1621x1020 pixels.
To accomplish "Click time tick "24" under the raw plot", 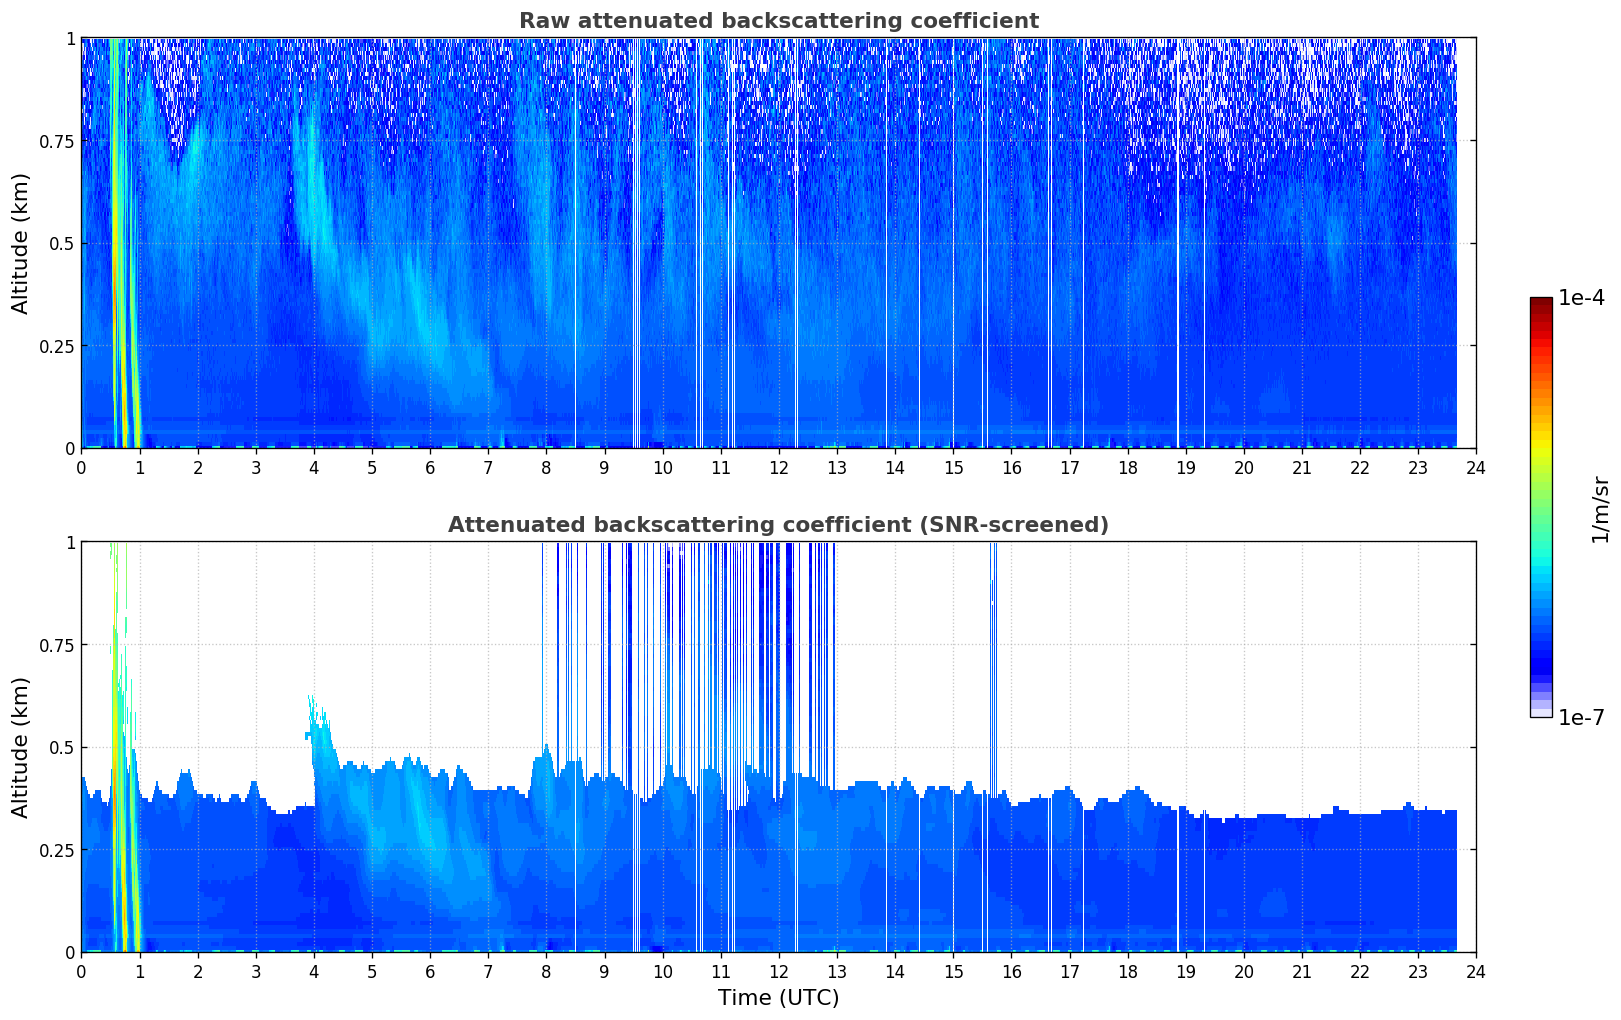I will pos(1476,467).
